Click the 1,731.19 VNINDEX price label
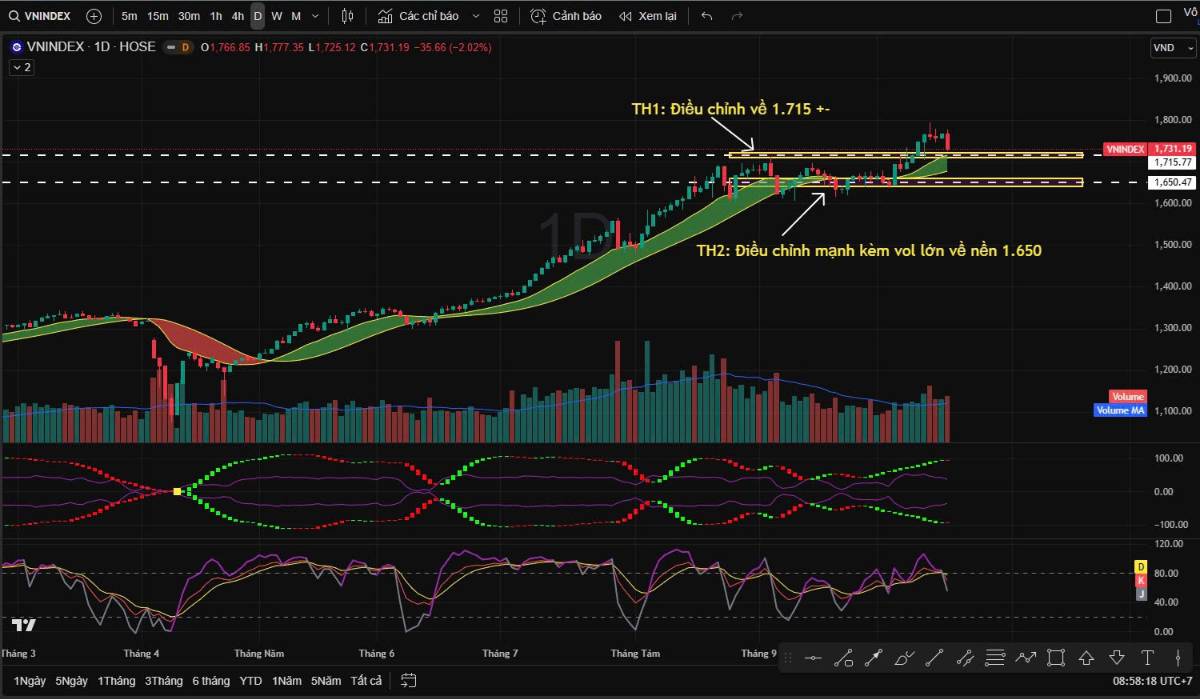 1148,149
